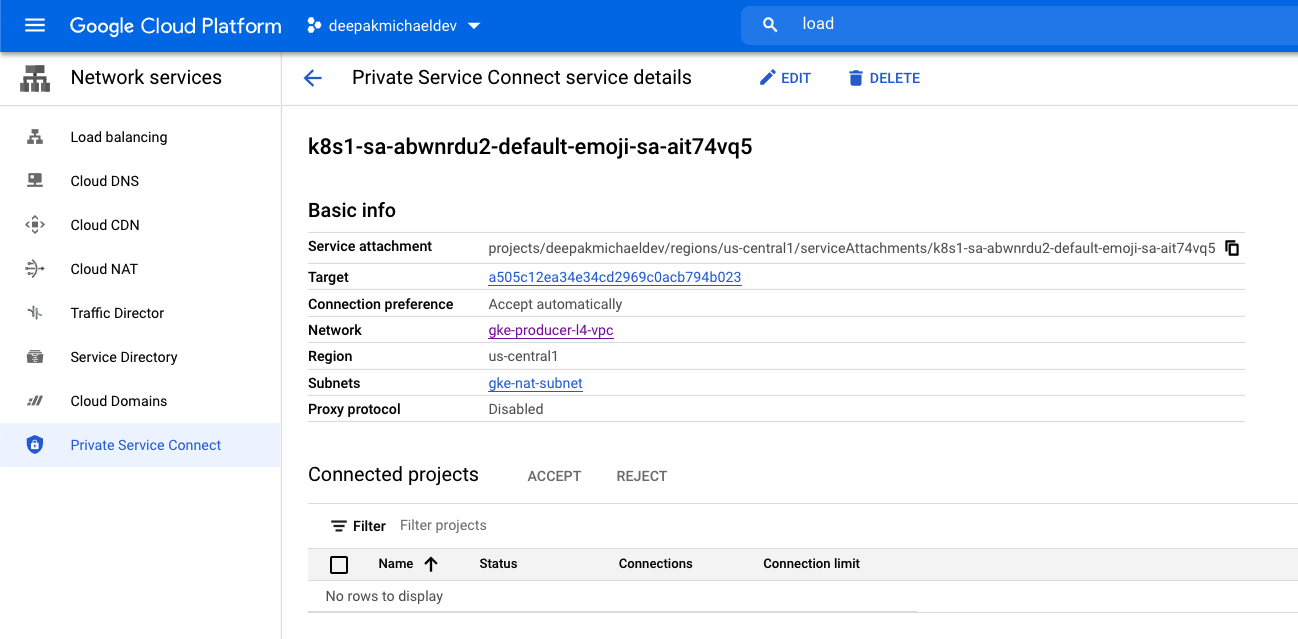Click the Cloud CDN sidebar icon
The height and width of the screenshot is (639, 1298).
[35, 225]
